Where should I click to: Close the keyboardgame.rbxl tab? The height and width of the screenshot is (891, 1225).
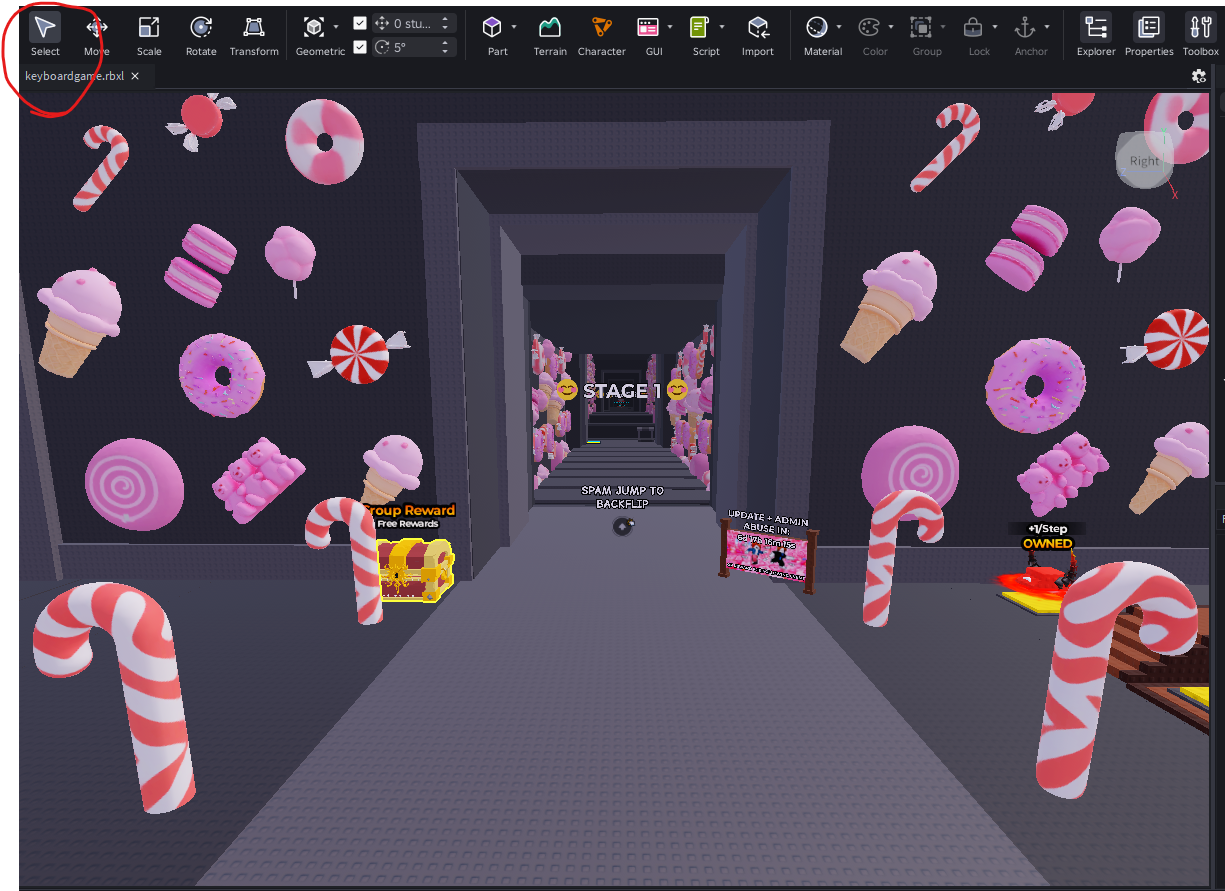(x=135, y=76)
